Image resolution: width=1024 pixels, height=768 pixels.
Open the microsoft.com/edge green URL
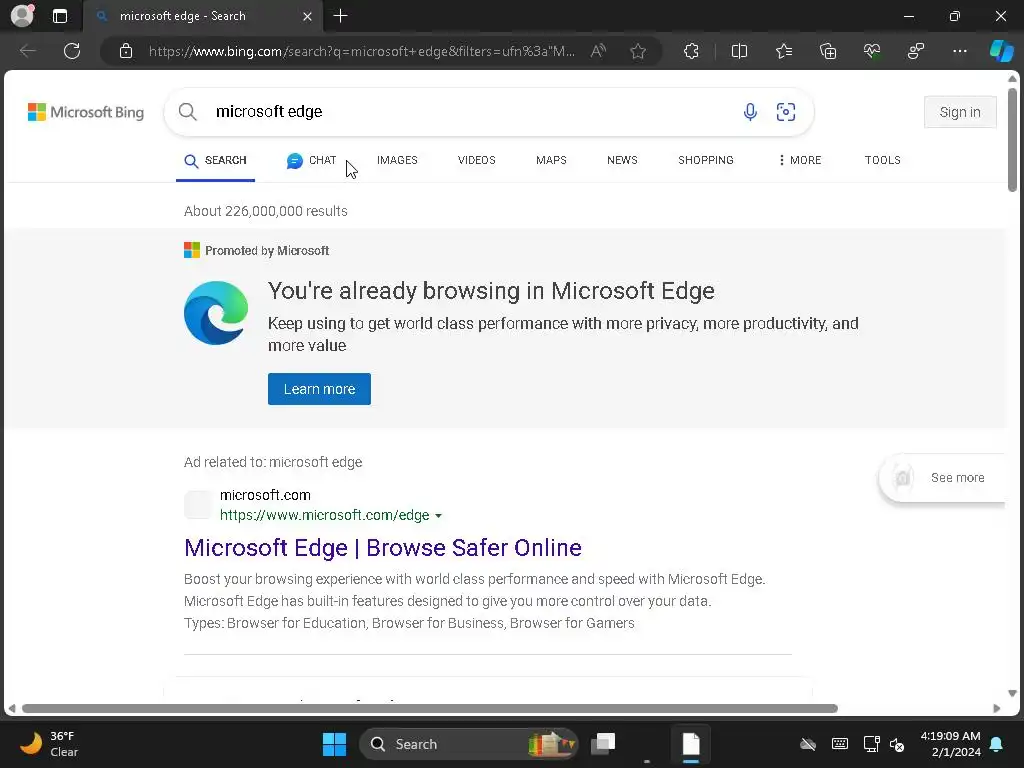(x=325, y=515)
